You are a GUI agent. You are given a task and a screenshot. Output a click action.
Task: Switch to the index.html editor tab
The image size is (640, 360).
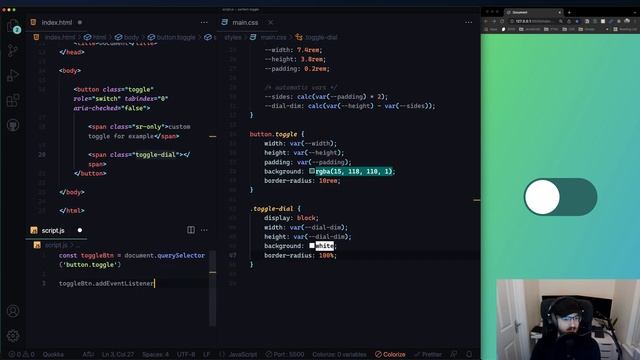57,22
